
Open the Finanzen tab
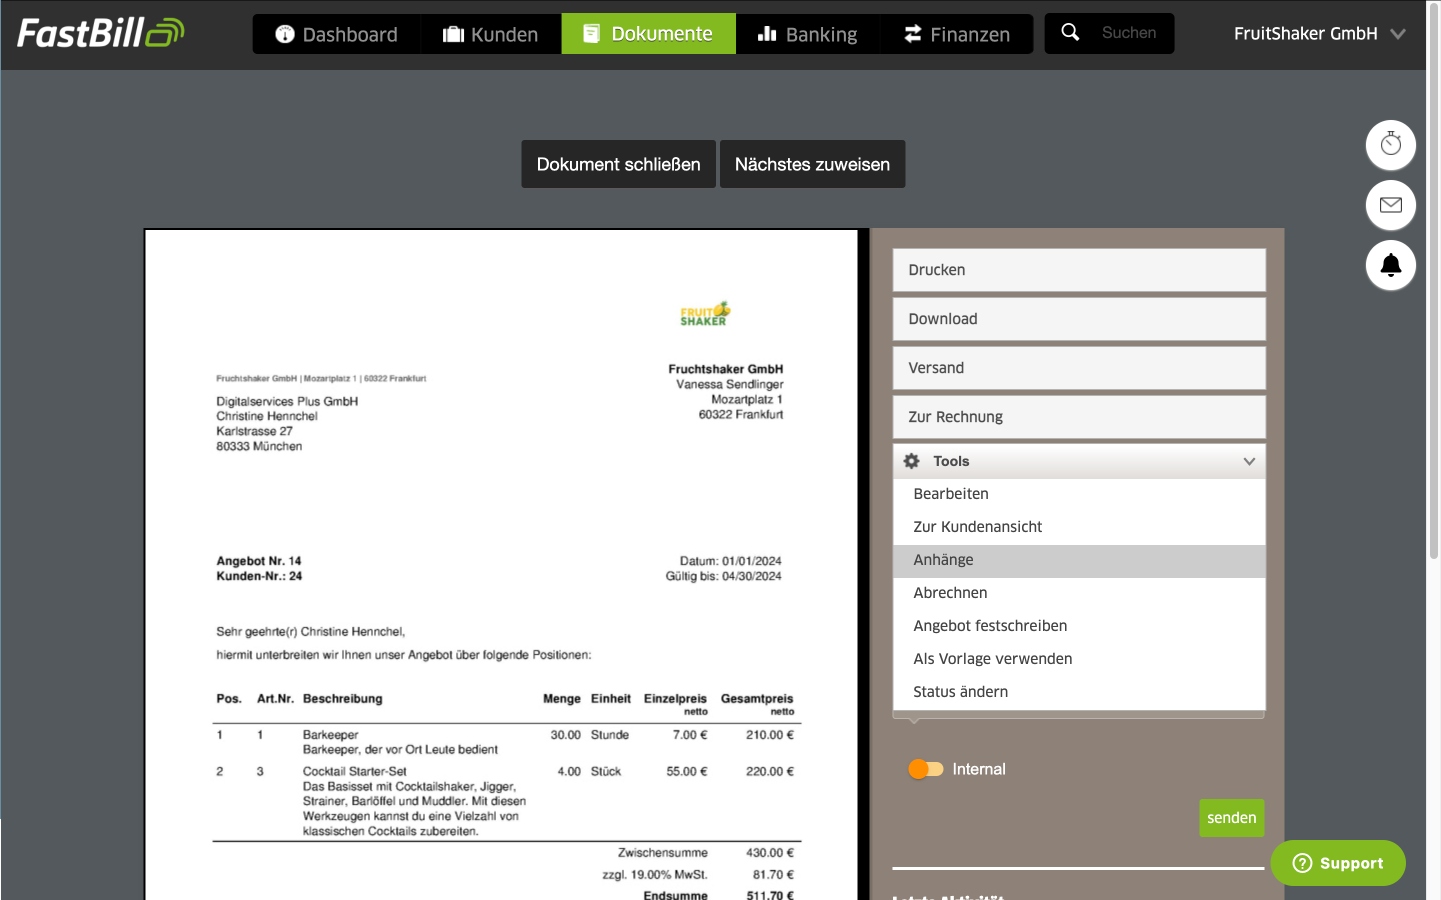[957, 34]
